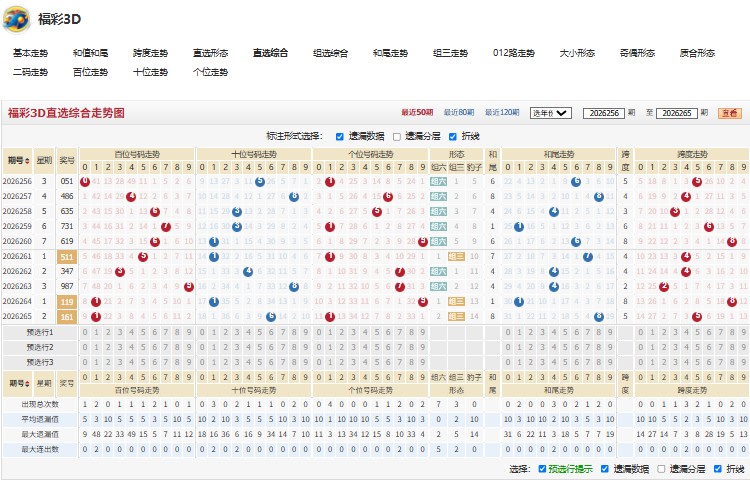Click 组三 badge in row 2026264
Image resolution: width=750 pixels, height=482 pixels.
coord(456,302)
